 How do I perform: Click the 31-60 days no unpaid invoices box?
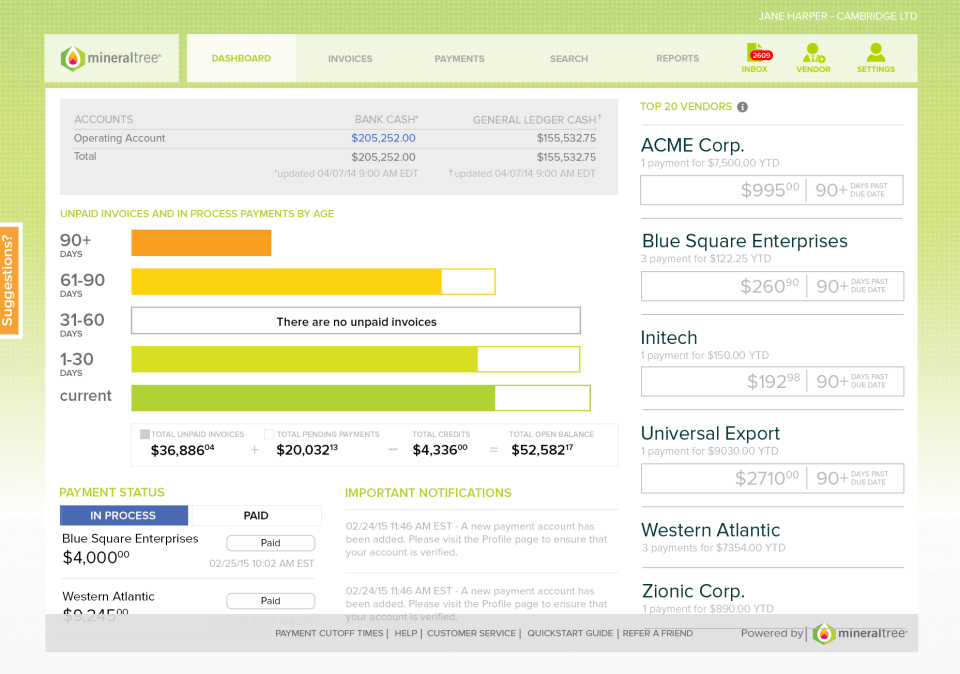tap(356, 321)
